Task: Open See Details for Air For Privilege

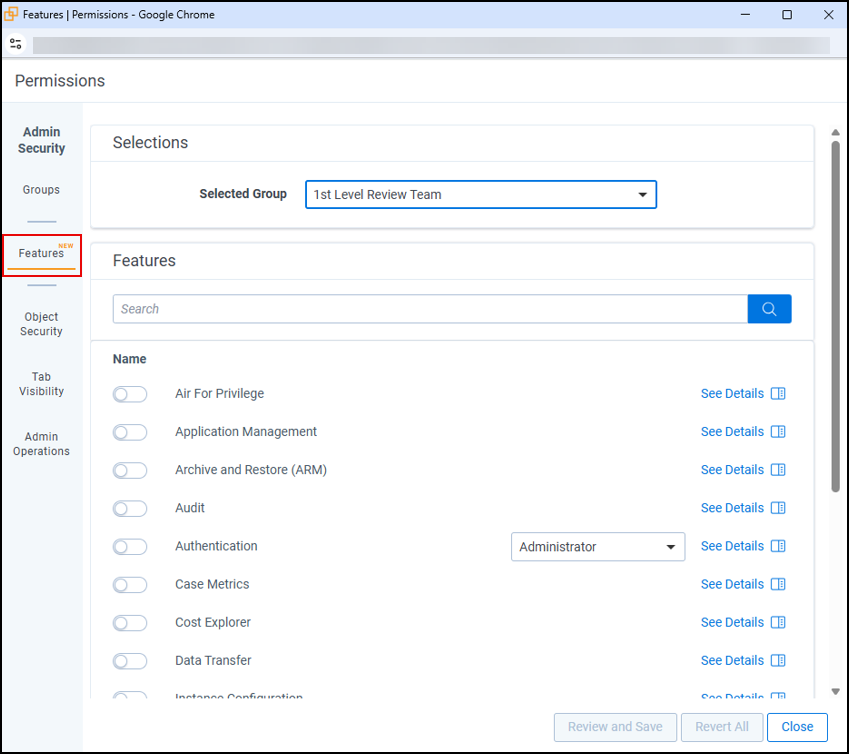Action: [731, 393]
